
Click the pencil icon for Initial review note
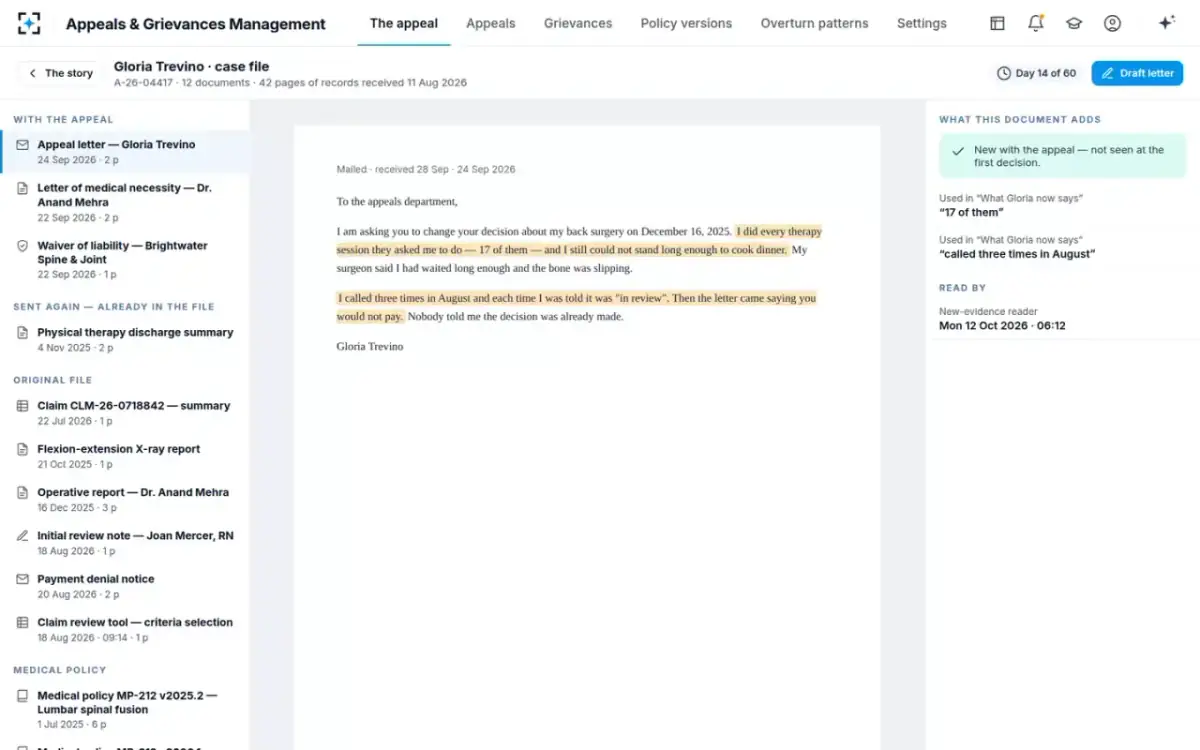coord(22,536)
